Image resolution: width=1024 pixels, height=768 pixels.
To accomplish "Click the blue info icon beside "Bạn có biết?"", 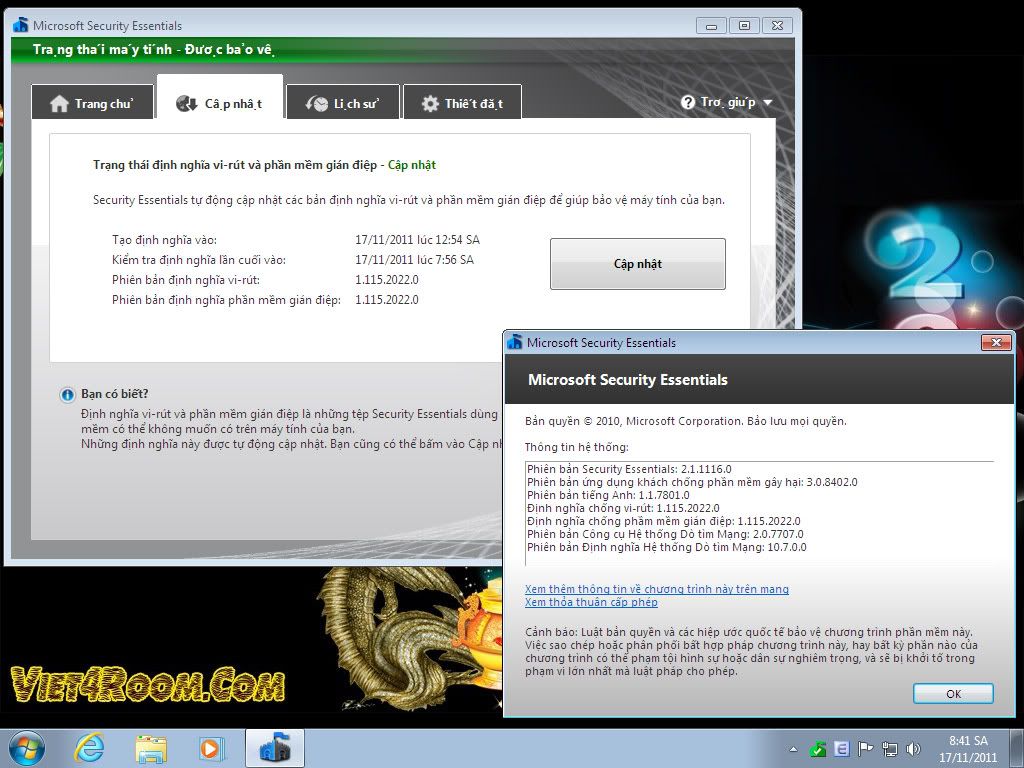I will tap(67, 394).
